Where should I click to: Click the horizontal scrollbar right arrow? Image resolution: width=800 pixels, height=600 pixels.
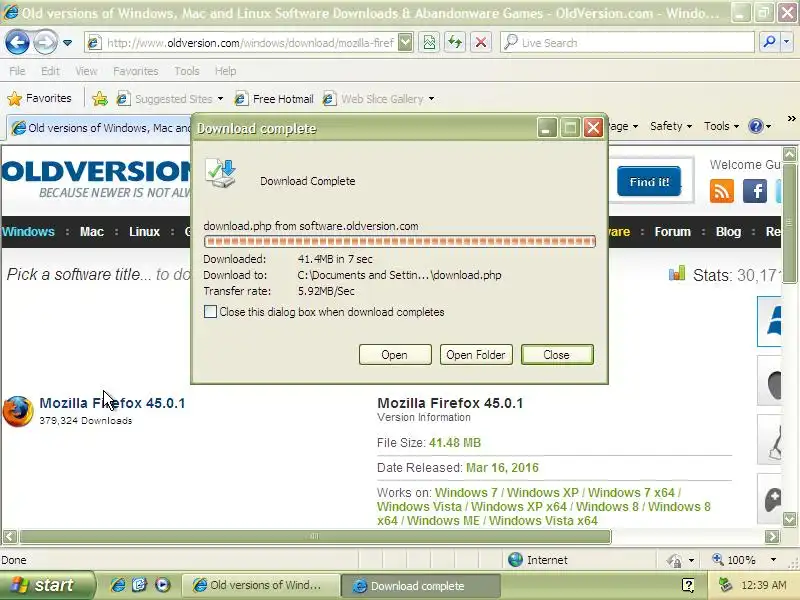(x=772, y=536)
